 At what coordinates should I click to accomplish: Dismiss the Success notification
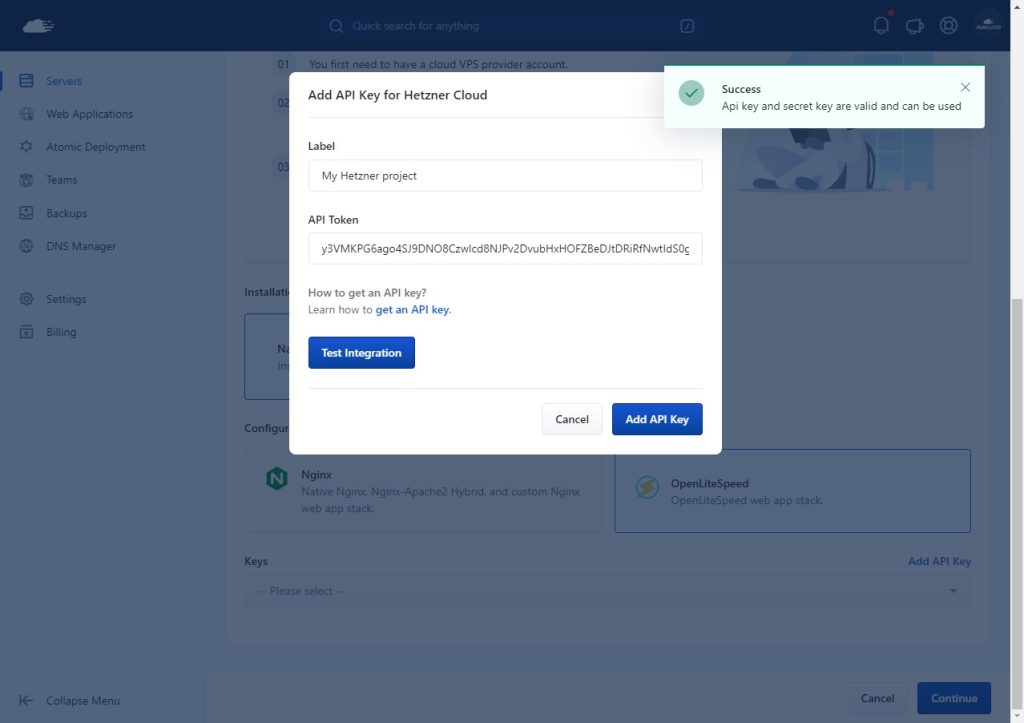click(x=964, y=88)
